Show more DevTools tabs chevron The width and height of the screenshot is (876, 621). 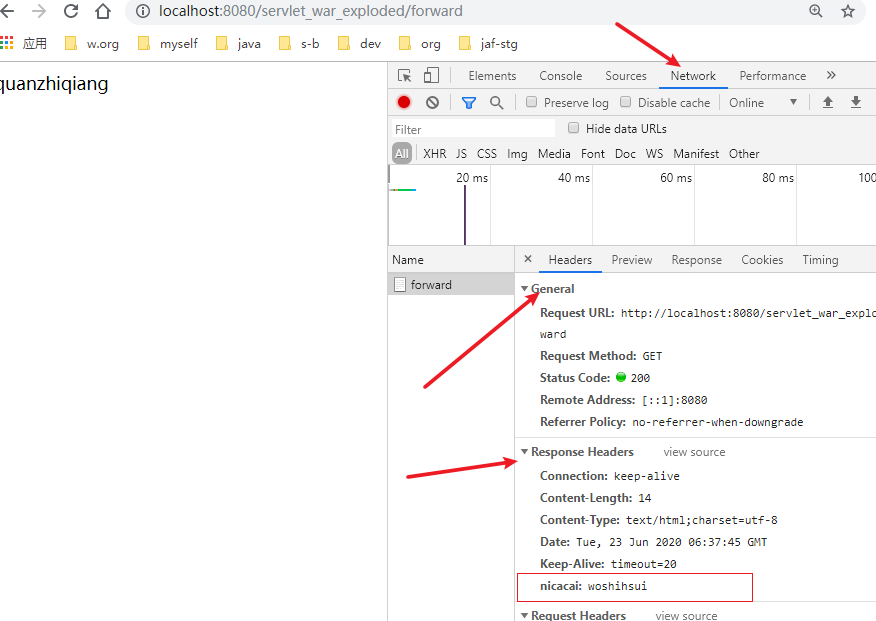831,75
